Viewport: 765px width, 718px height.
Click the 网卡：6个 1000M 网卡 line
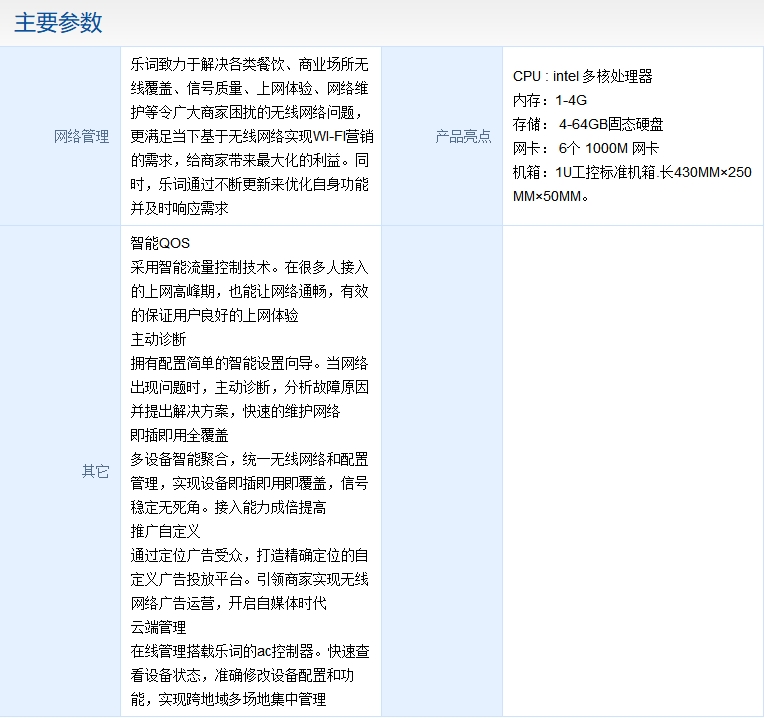586,148
